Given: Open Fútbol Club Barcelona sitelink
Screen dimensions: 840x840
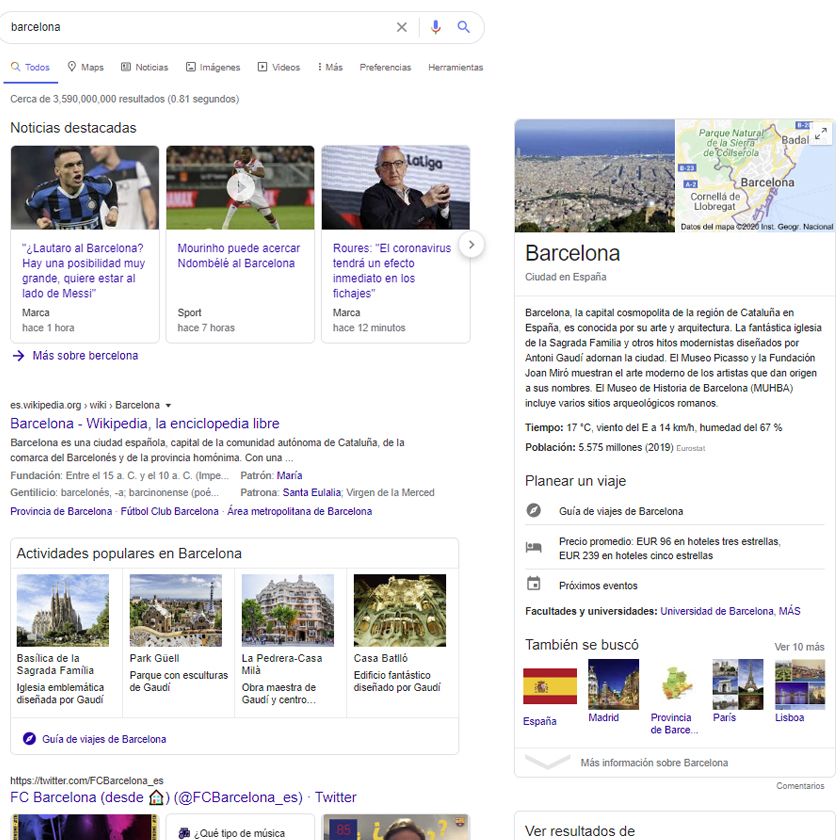Looking at the screenshot, I should click(169, 511).
